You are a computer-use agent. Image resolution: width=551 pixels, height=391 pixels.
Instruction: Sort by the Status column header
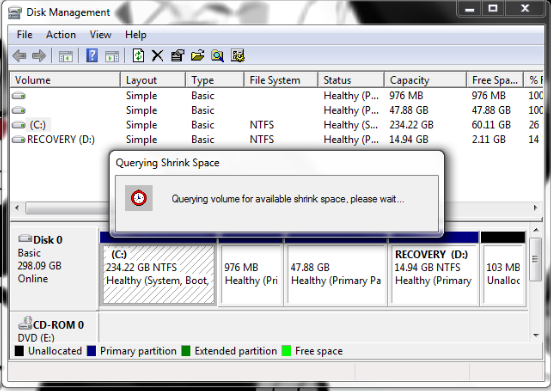coord(351,80)
